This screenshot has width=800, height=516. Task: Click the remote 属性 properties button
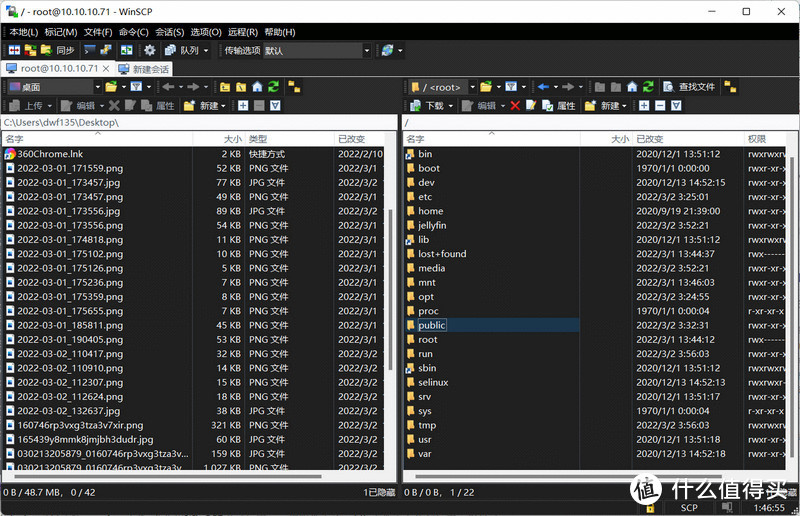tap(559, 106)
